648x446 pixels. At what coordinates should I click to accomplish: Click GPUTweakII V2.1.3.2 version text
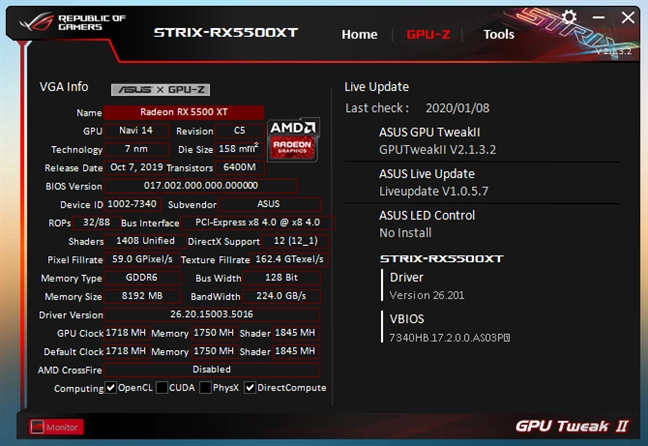(438, 150)
